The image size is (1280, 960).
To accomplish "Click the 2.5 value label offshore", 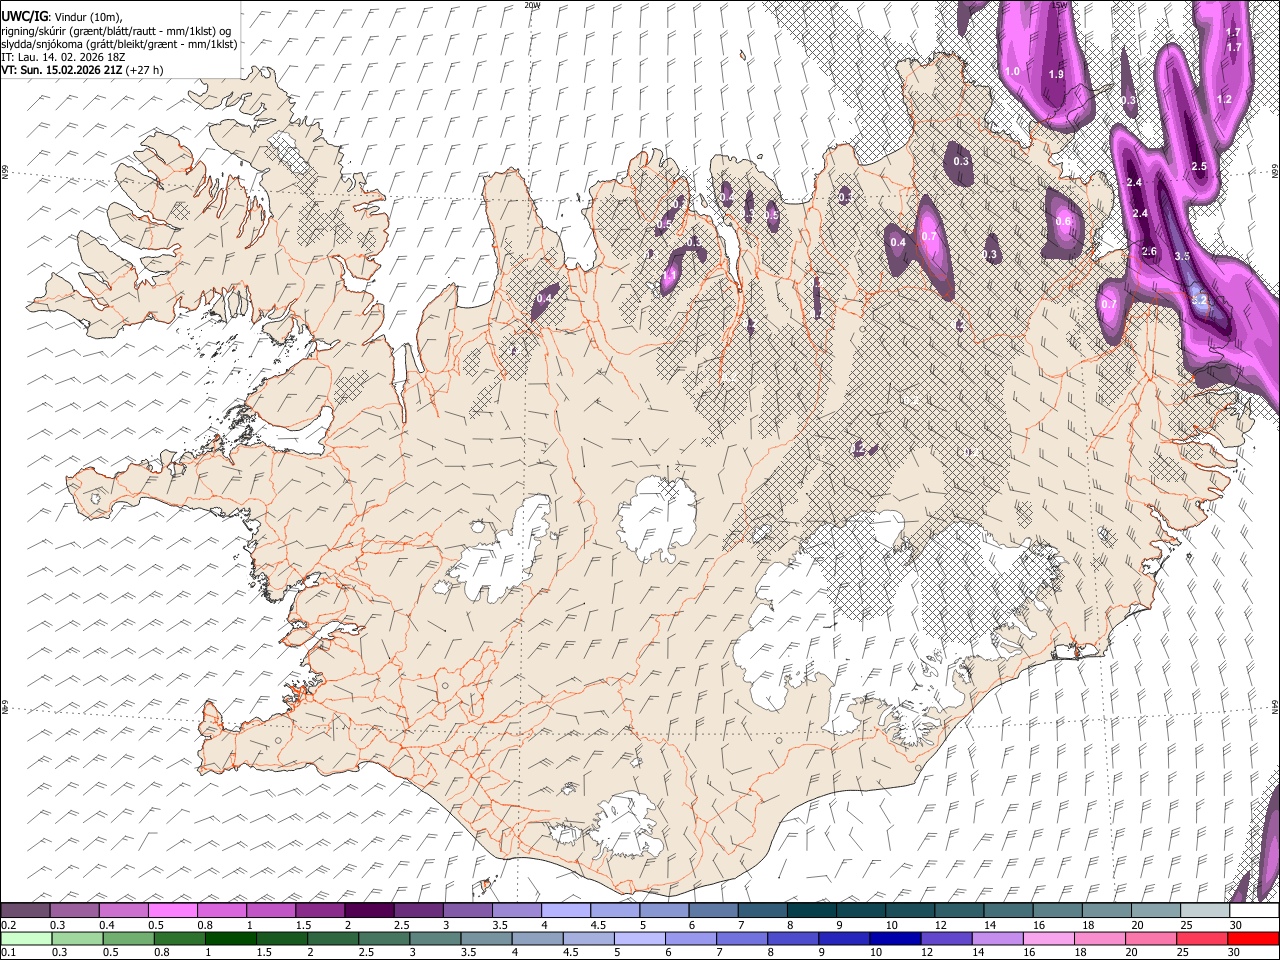I will 1200,166.
